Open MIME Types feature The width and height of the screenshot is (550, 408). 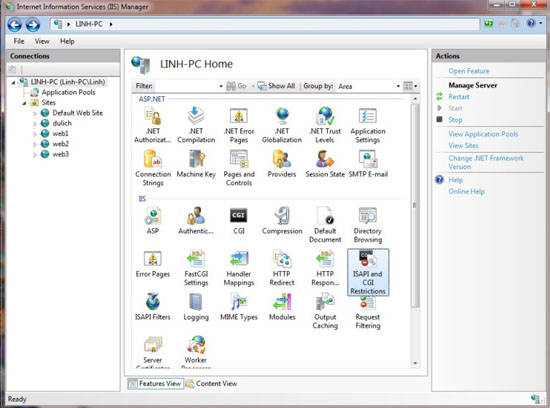239,307
